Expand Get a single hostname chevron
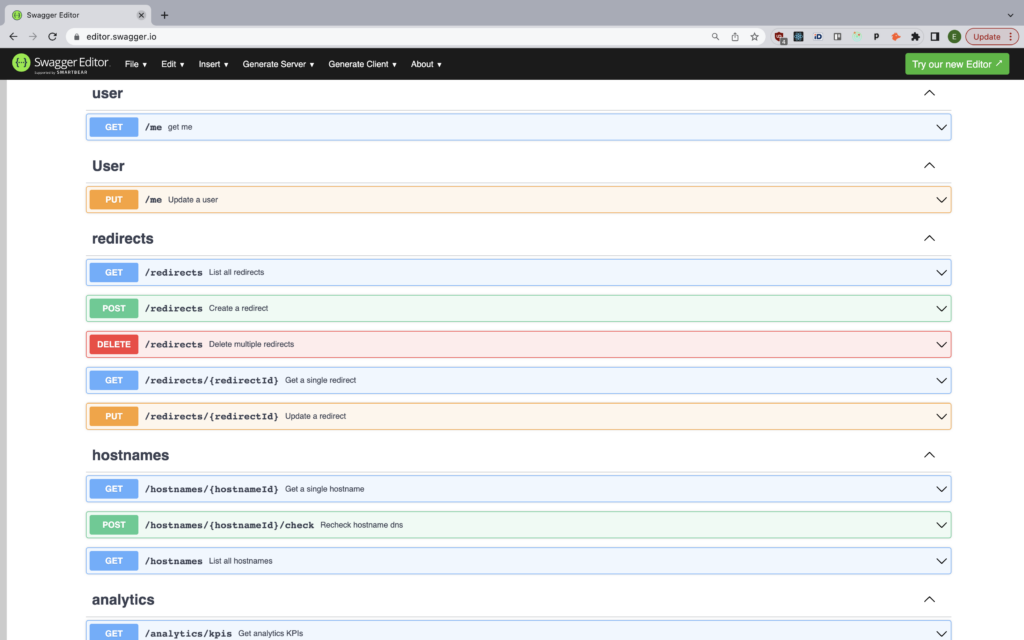 coord(941,489)
